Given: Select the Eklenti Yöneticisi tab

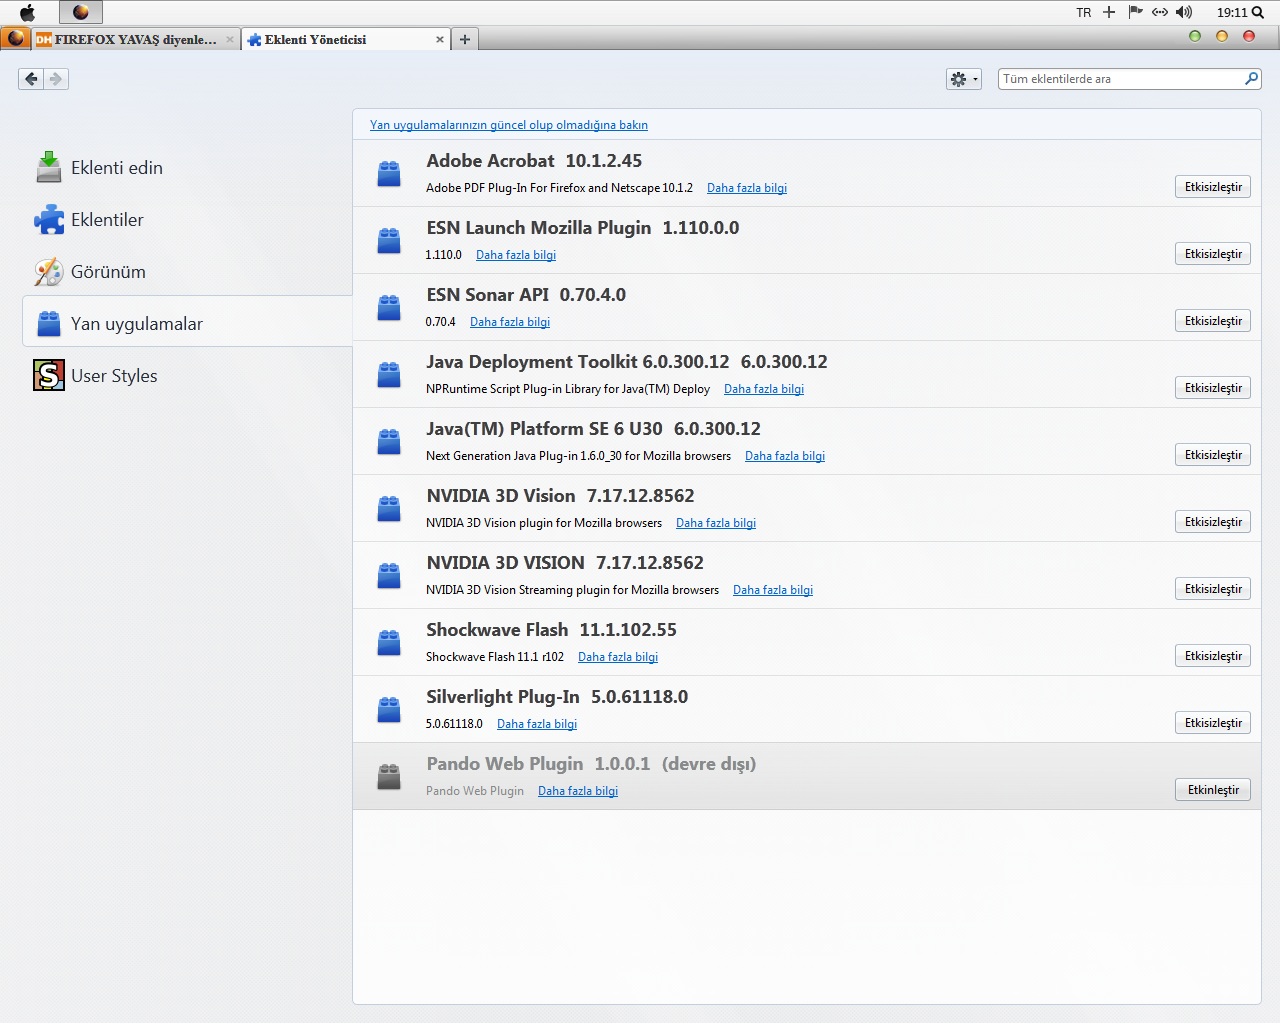Looking at the screenshot, I should pos(345,39).
